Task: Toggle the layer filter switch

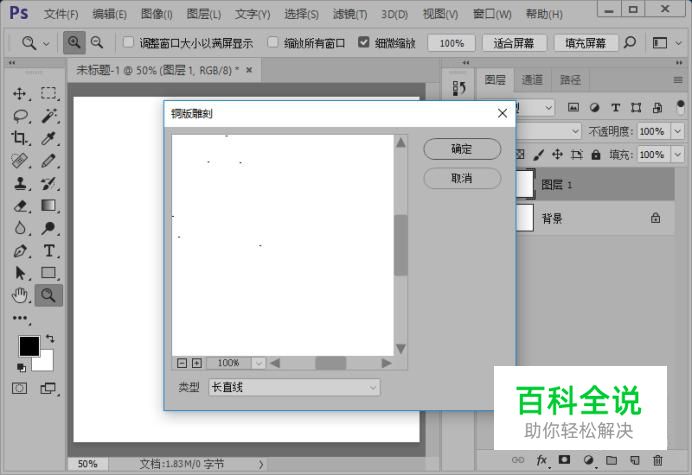Action: pos(681,107)
